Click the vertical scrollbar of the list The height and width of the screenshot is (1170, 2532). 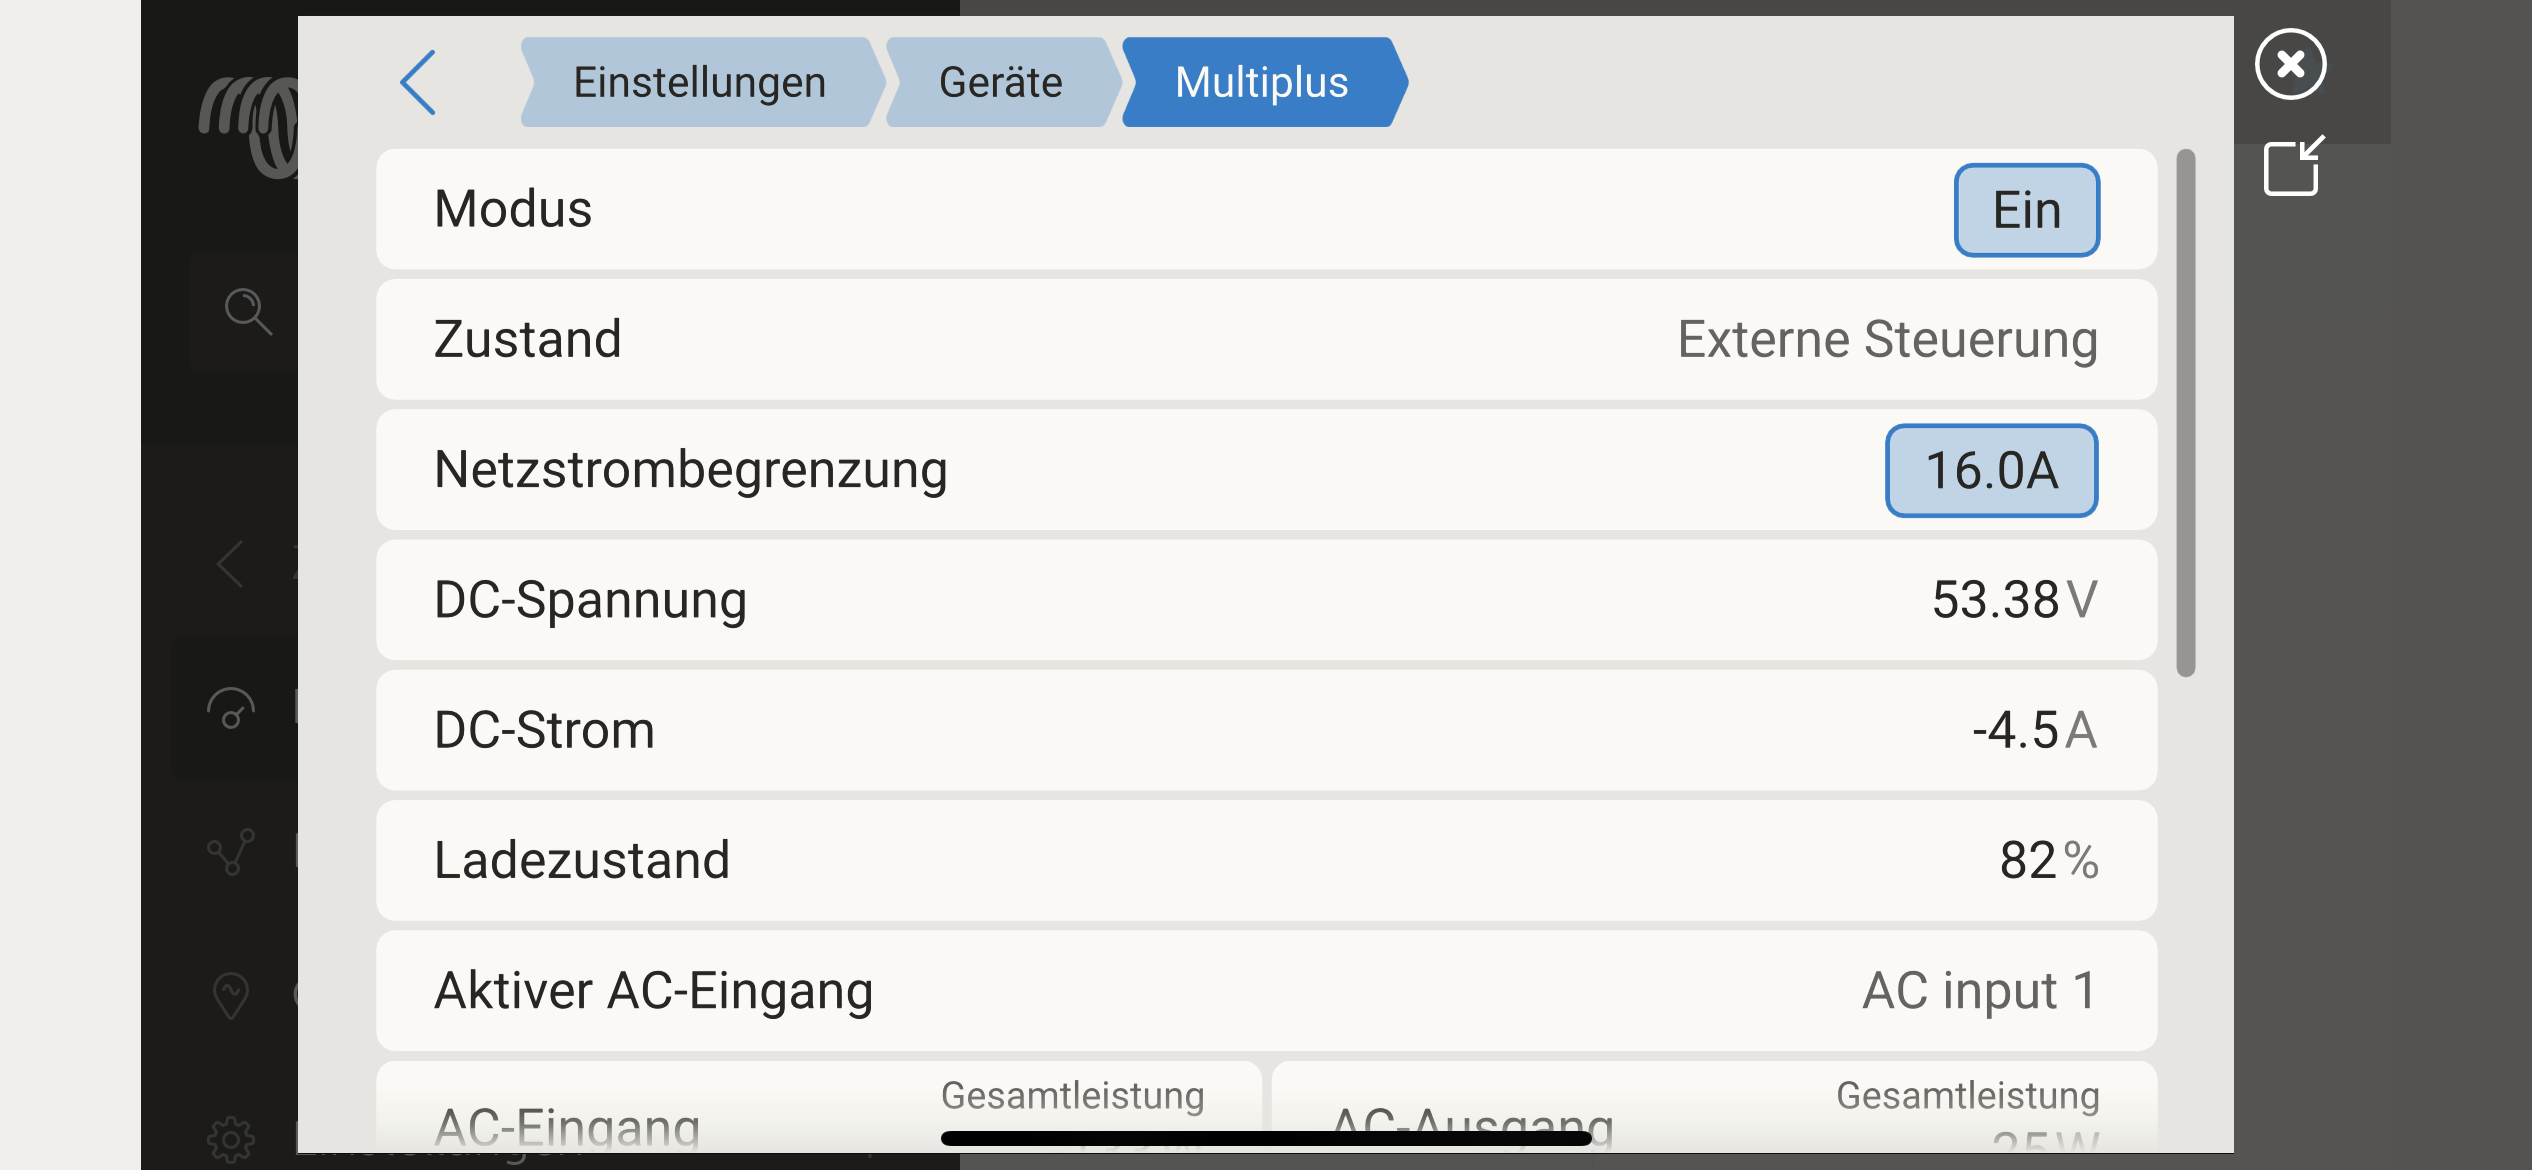click(2186, 412)
